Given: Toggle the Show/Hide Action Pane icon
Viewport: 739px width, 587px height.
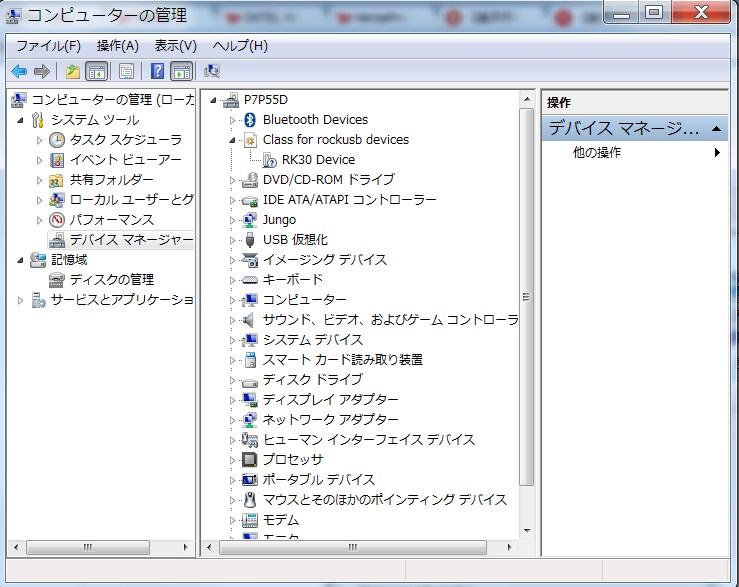Looking at the screenshot, I should click(181, 72).
